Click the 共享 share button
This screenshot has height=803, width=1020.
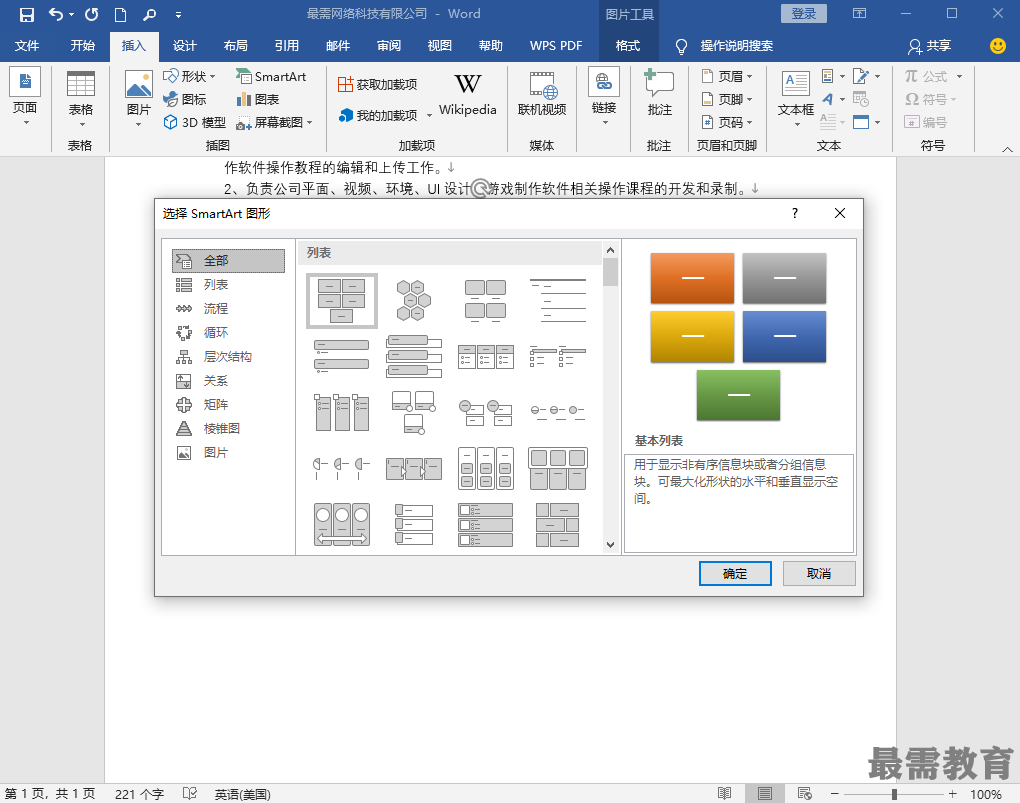pyautogui.click(x=930, y=46)
